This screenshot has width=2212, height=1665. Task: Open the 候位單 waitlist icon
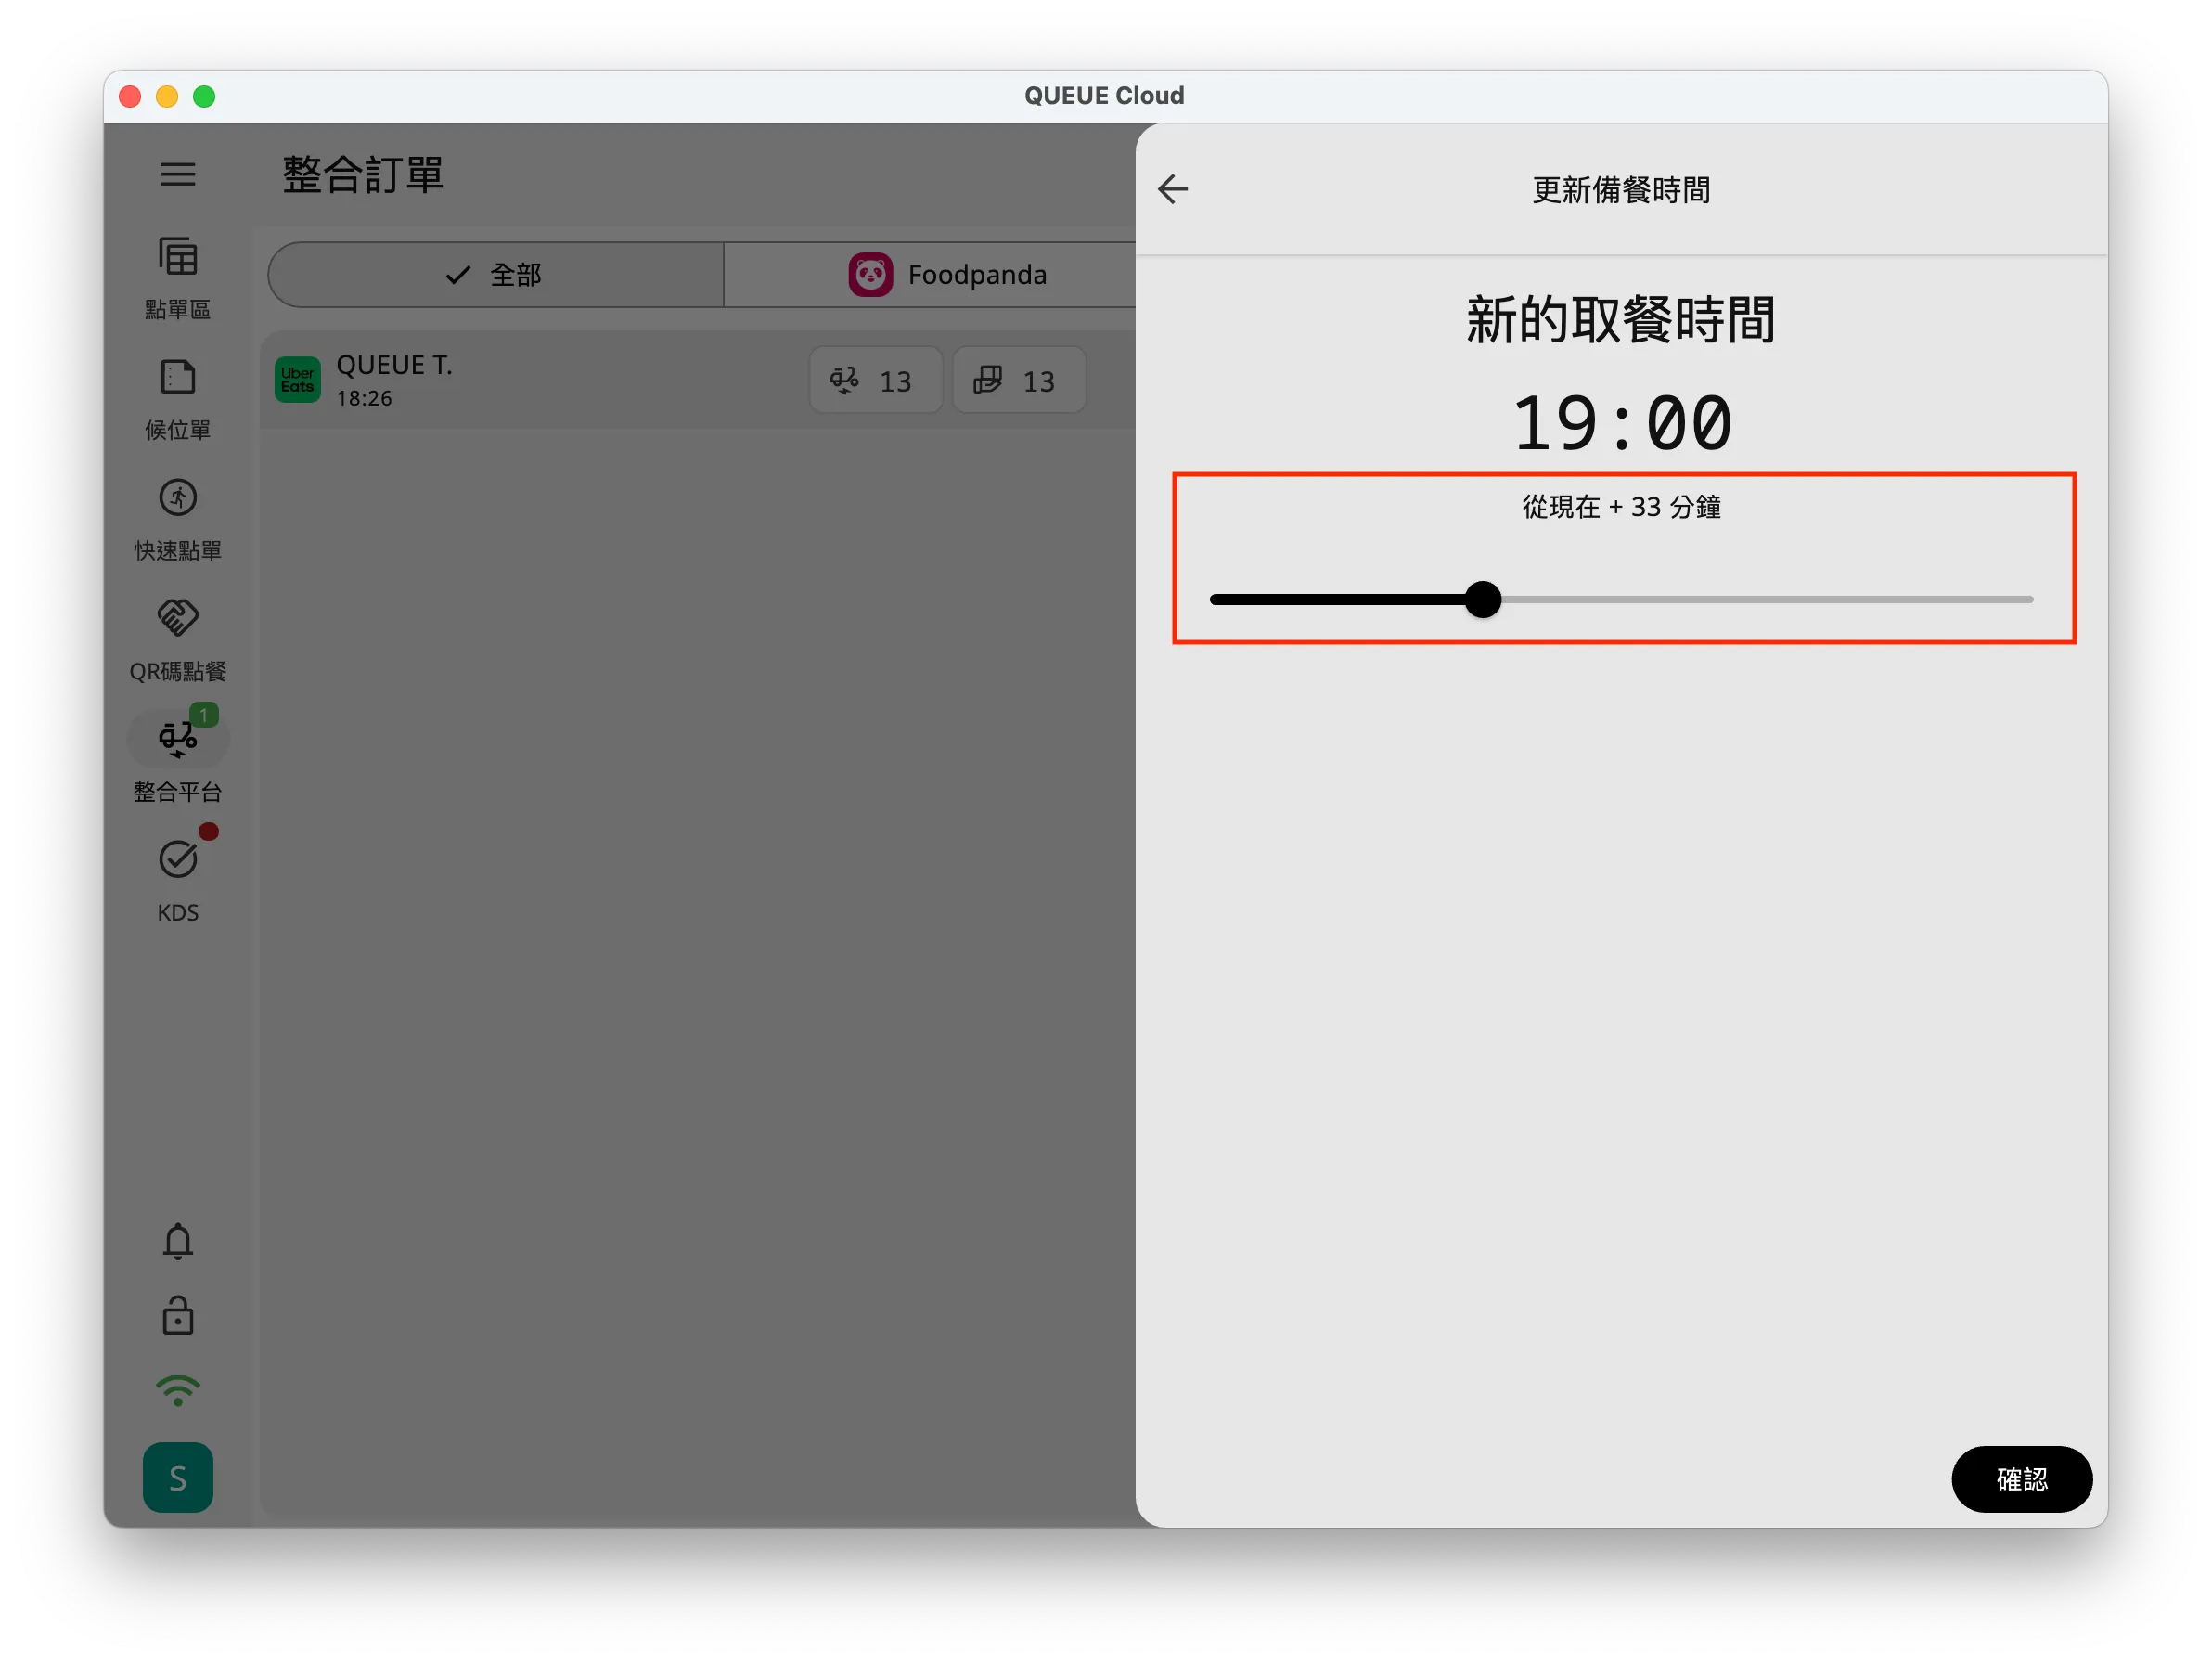178,378
